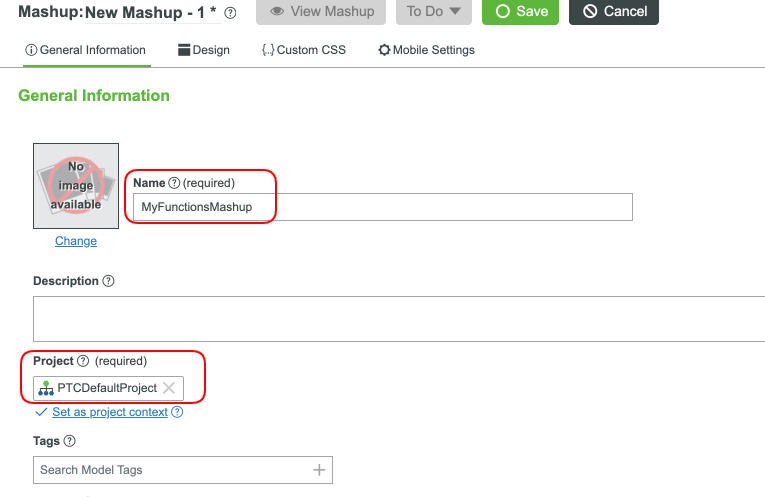Click plus icon in Tags search field

pos(319,470)
